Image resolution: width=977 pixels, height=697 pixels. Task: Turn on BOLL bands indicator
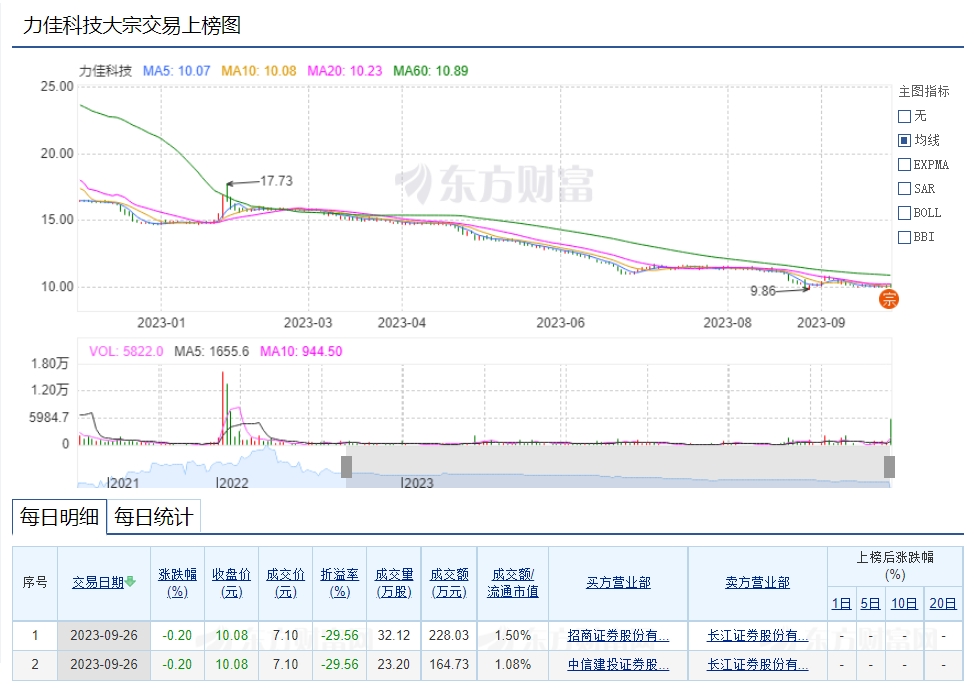(904, 213)
